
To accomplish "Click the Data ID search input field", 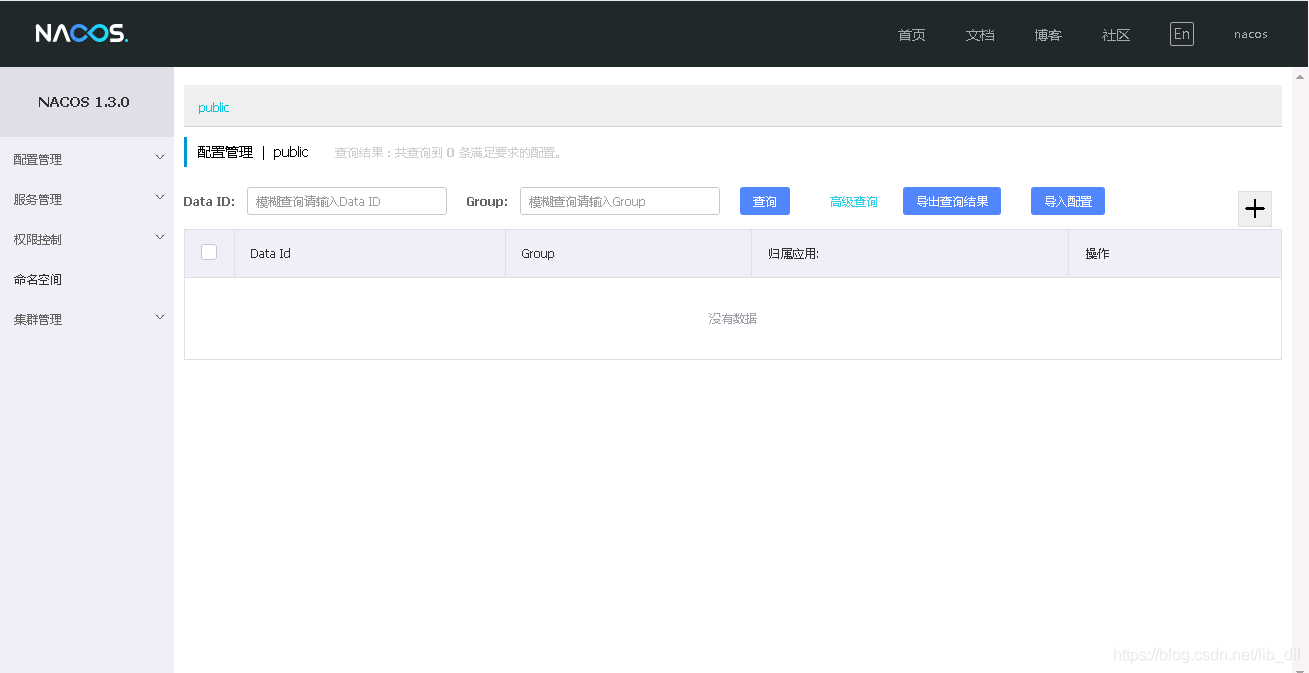I will pyautogui.click(x=346, y=200).
